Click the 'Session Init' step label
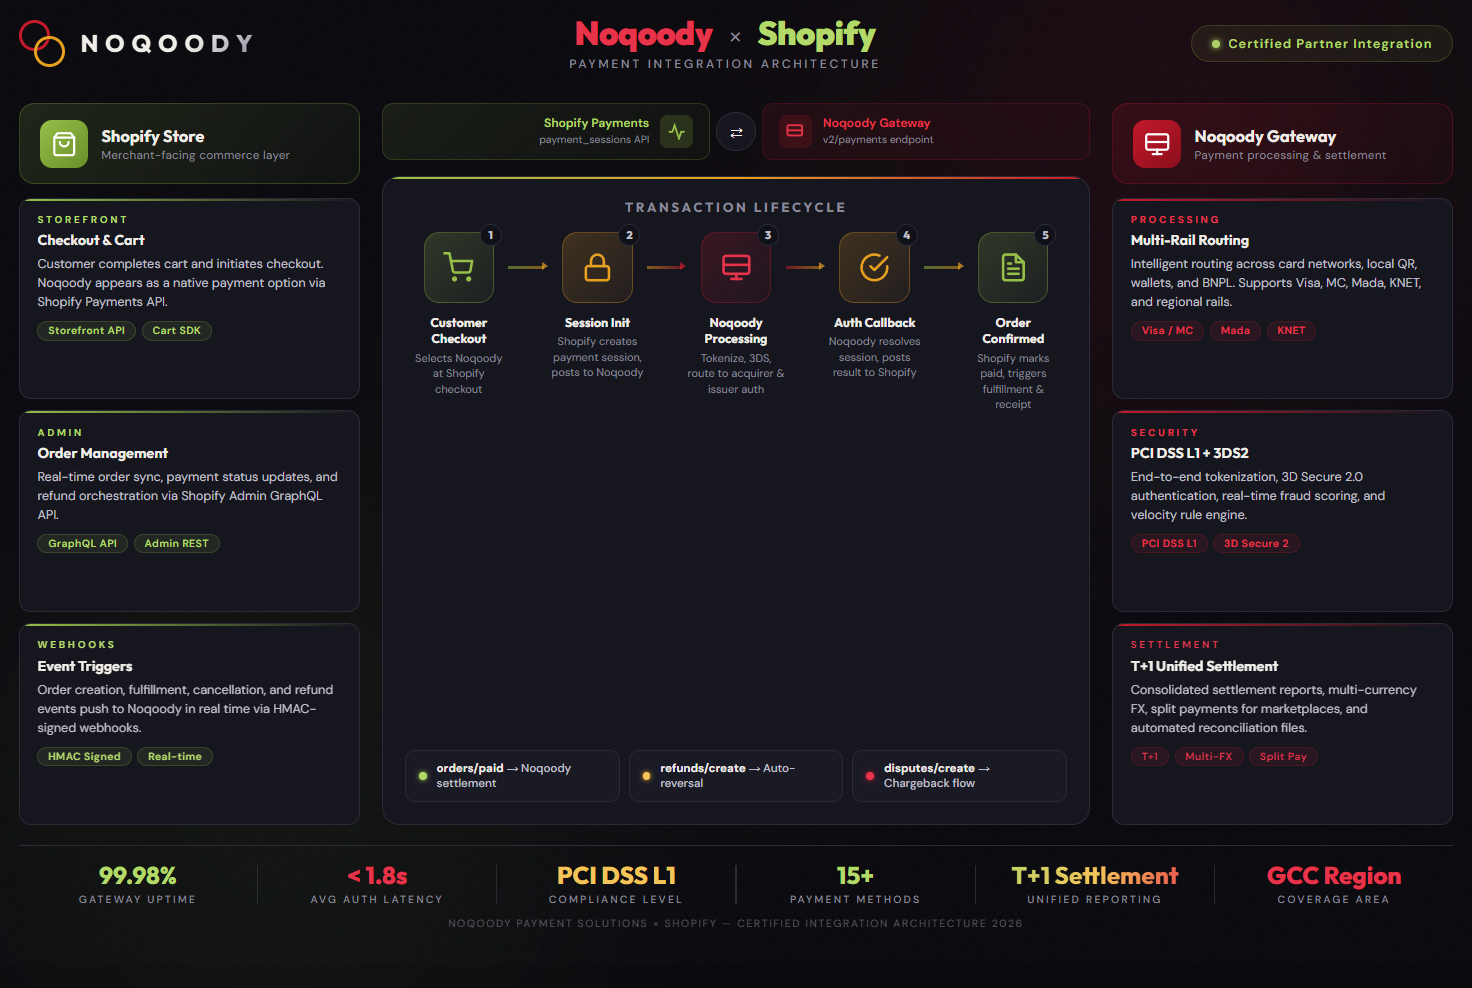 pos(597,323)
